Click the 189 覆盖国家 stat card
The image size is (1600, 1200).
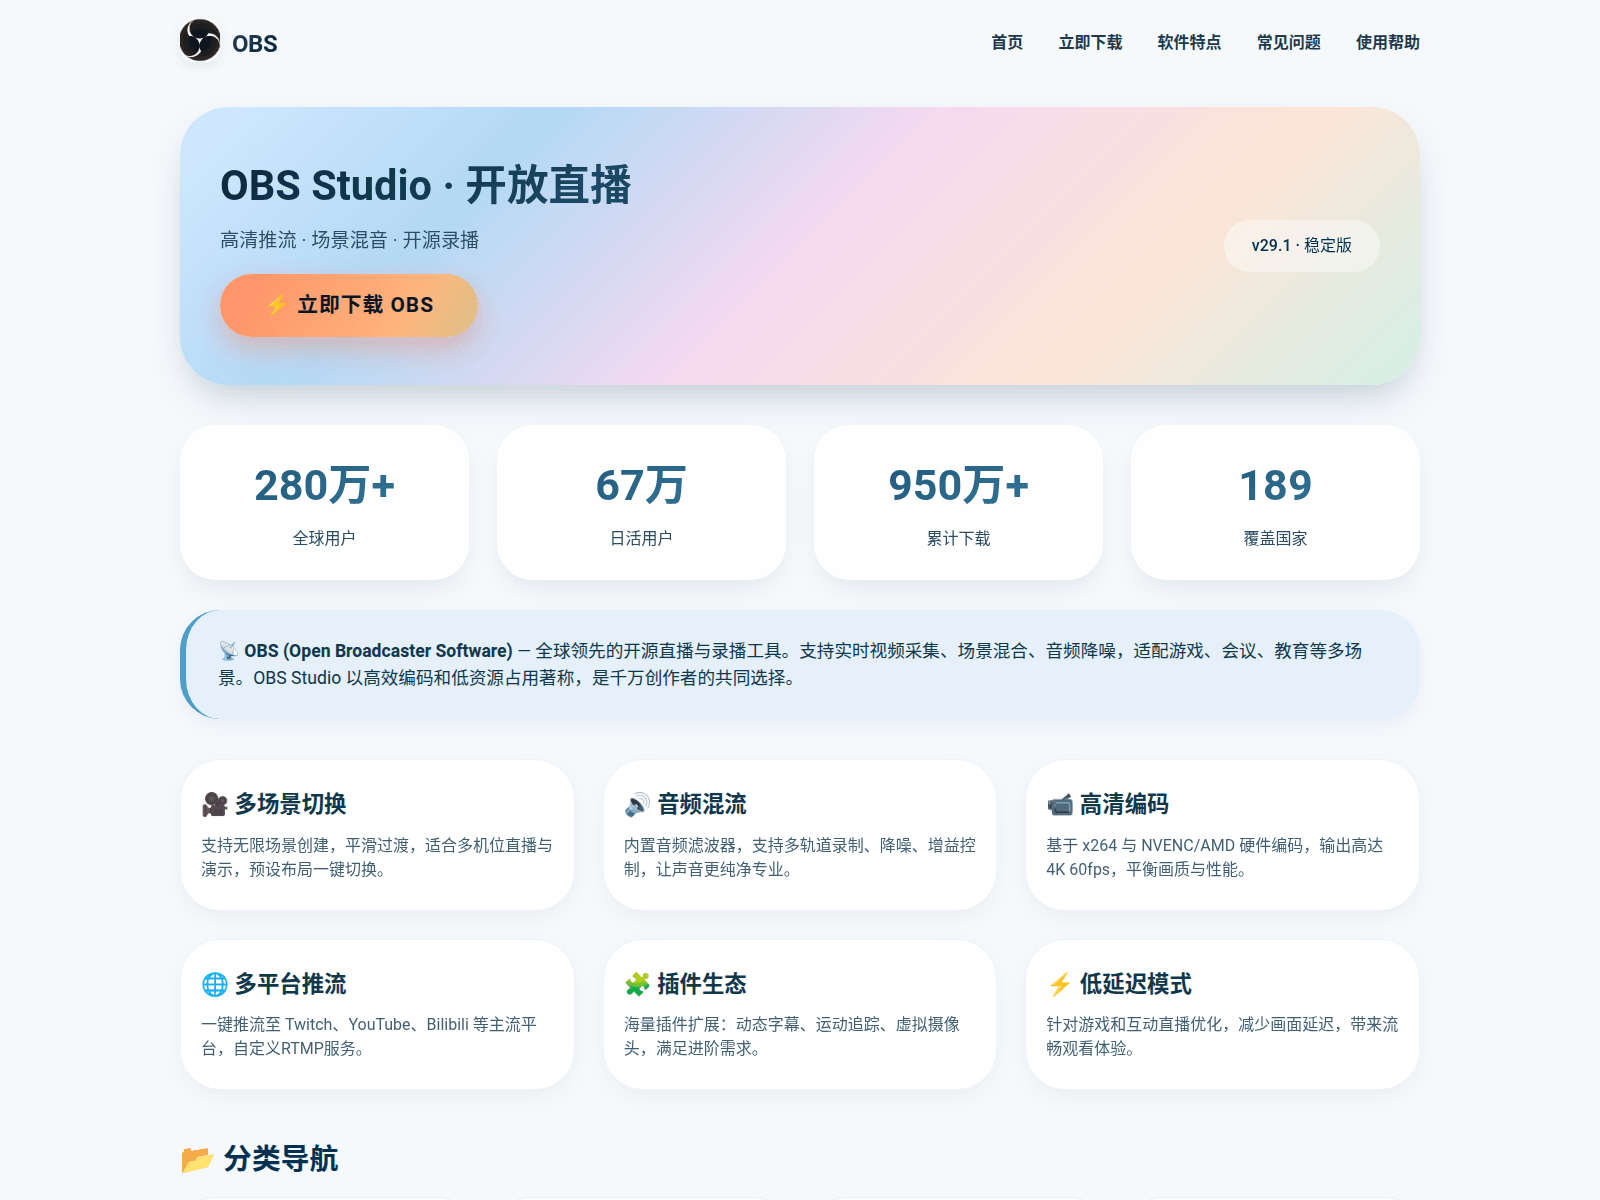1275,502
